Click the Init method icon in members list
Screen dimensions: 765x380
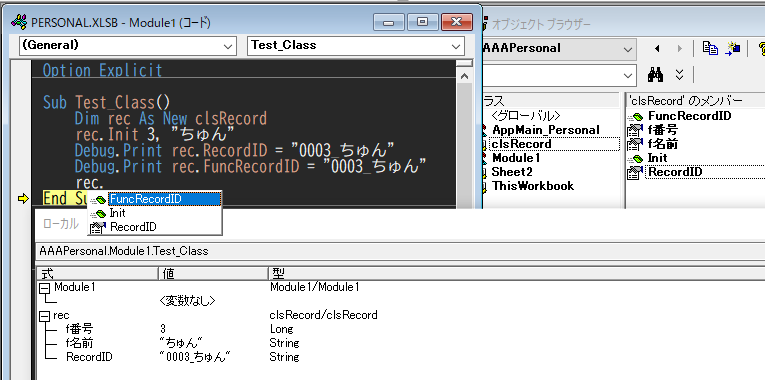click(x=636, y=158)
